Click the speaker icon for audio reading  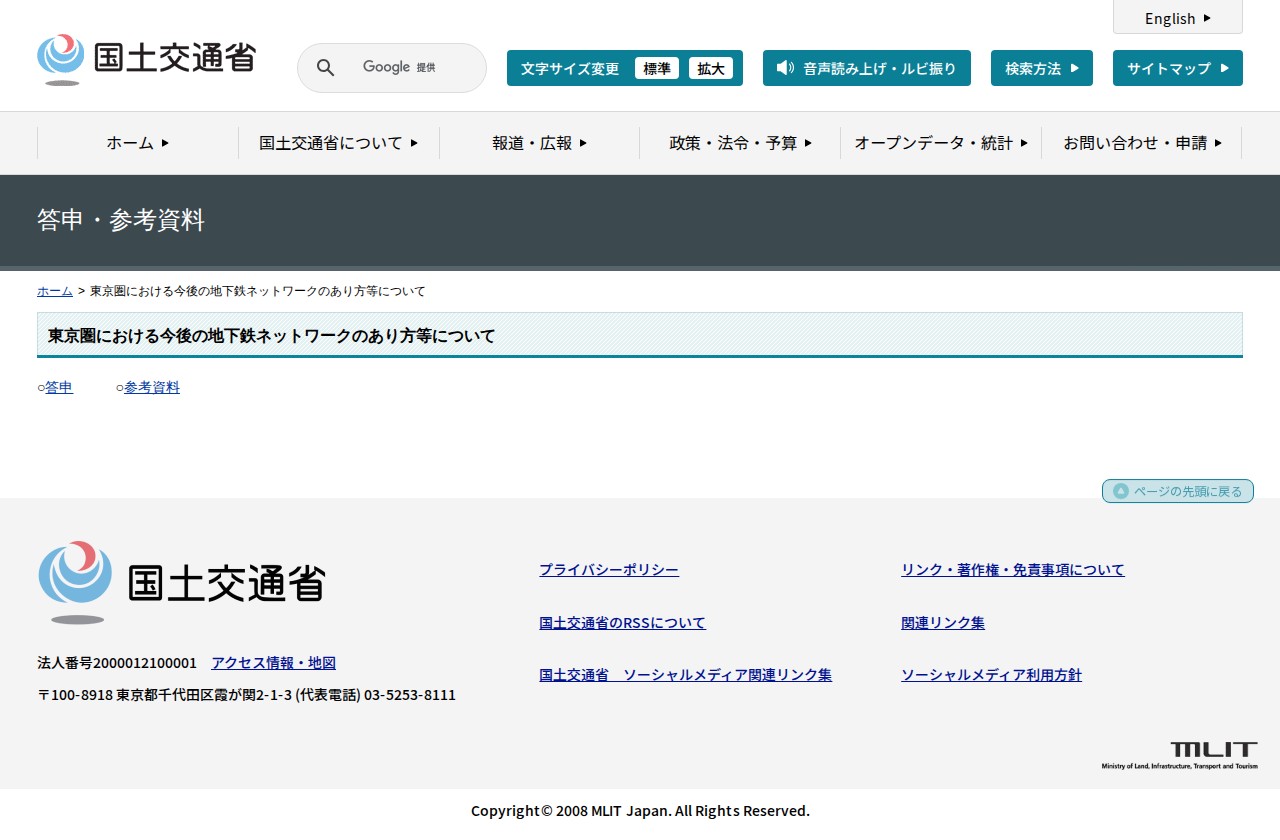coord(785,68)
